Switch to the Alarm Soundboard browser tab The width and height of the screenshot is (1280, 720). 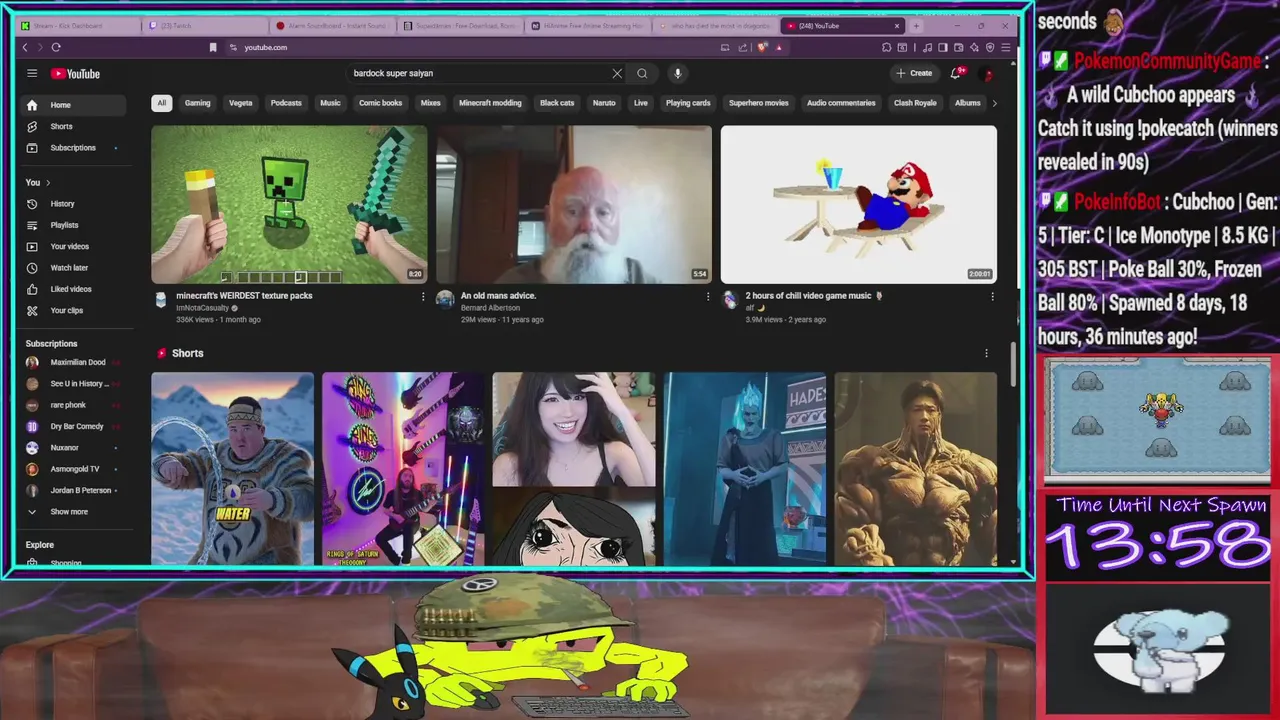click(330, 26)
